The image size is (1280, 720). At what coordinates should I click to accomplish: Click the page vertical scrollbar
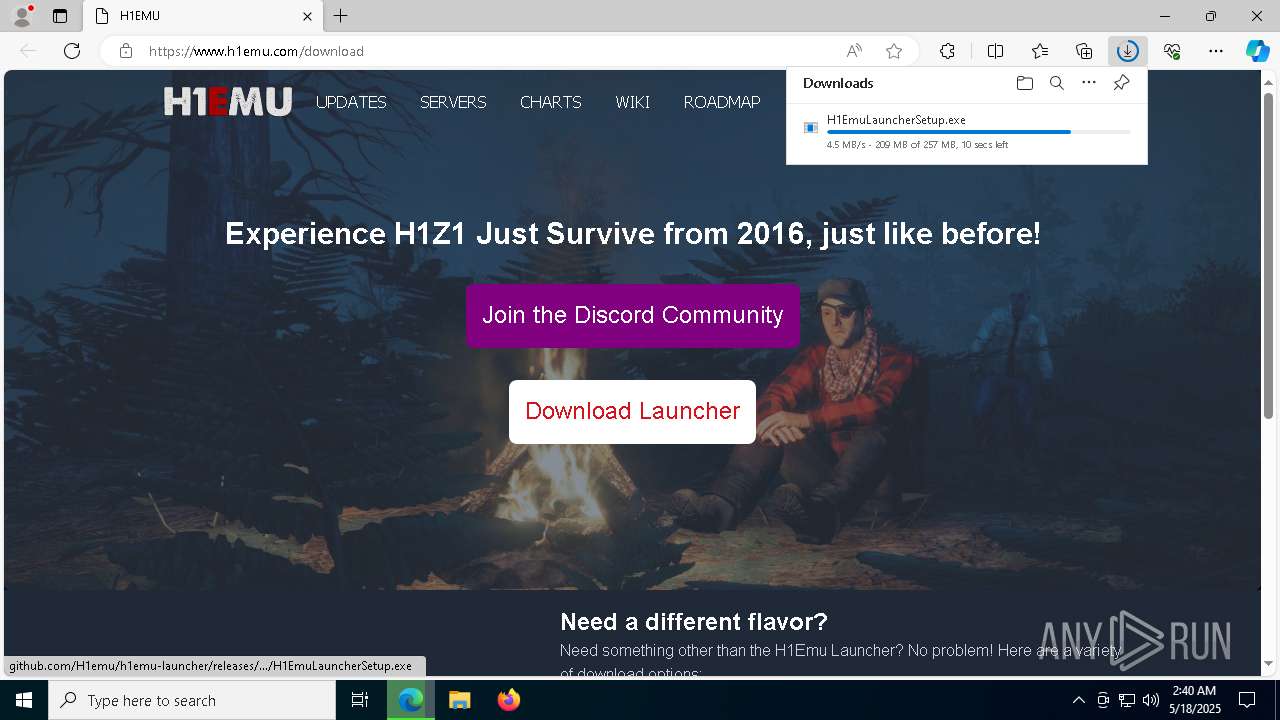click(1269, 255)
